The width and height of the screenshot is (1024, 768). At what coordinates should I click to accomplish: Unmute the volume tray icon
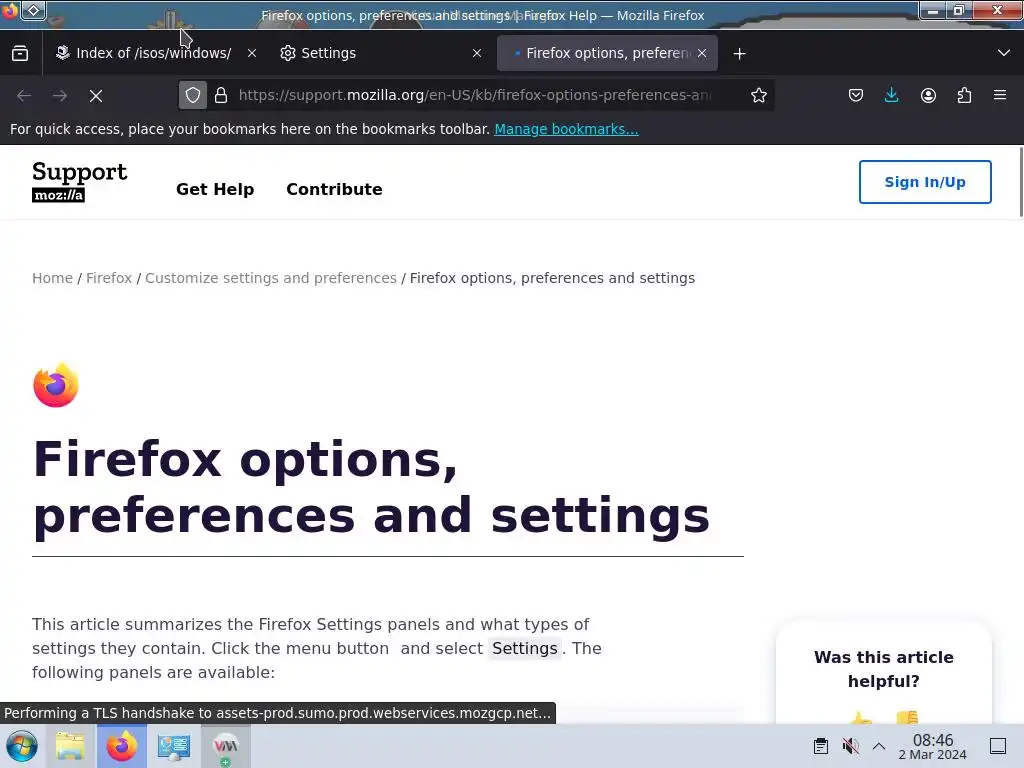tap(850, 746)
